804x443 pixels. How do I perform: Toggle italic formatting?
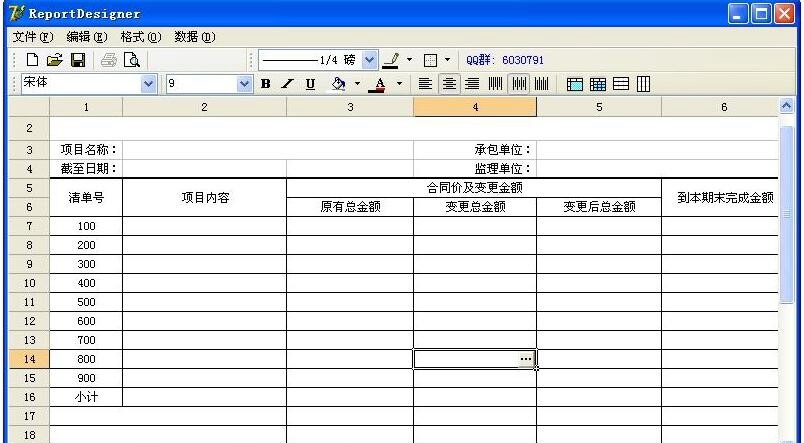pos(288,84)
